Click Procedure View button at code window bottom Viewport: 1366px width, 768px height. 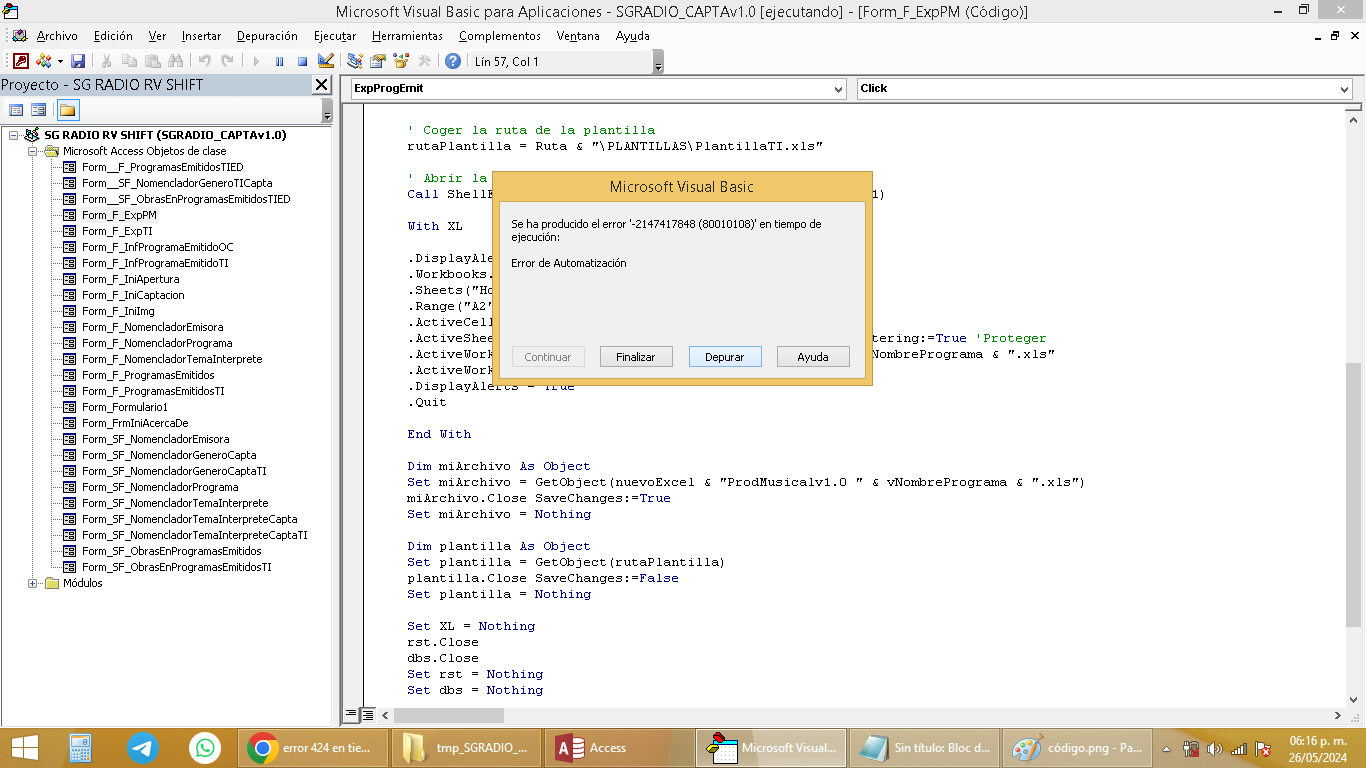point(351,715)
